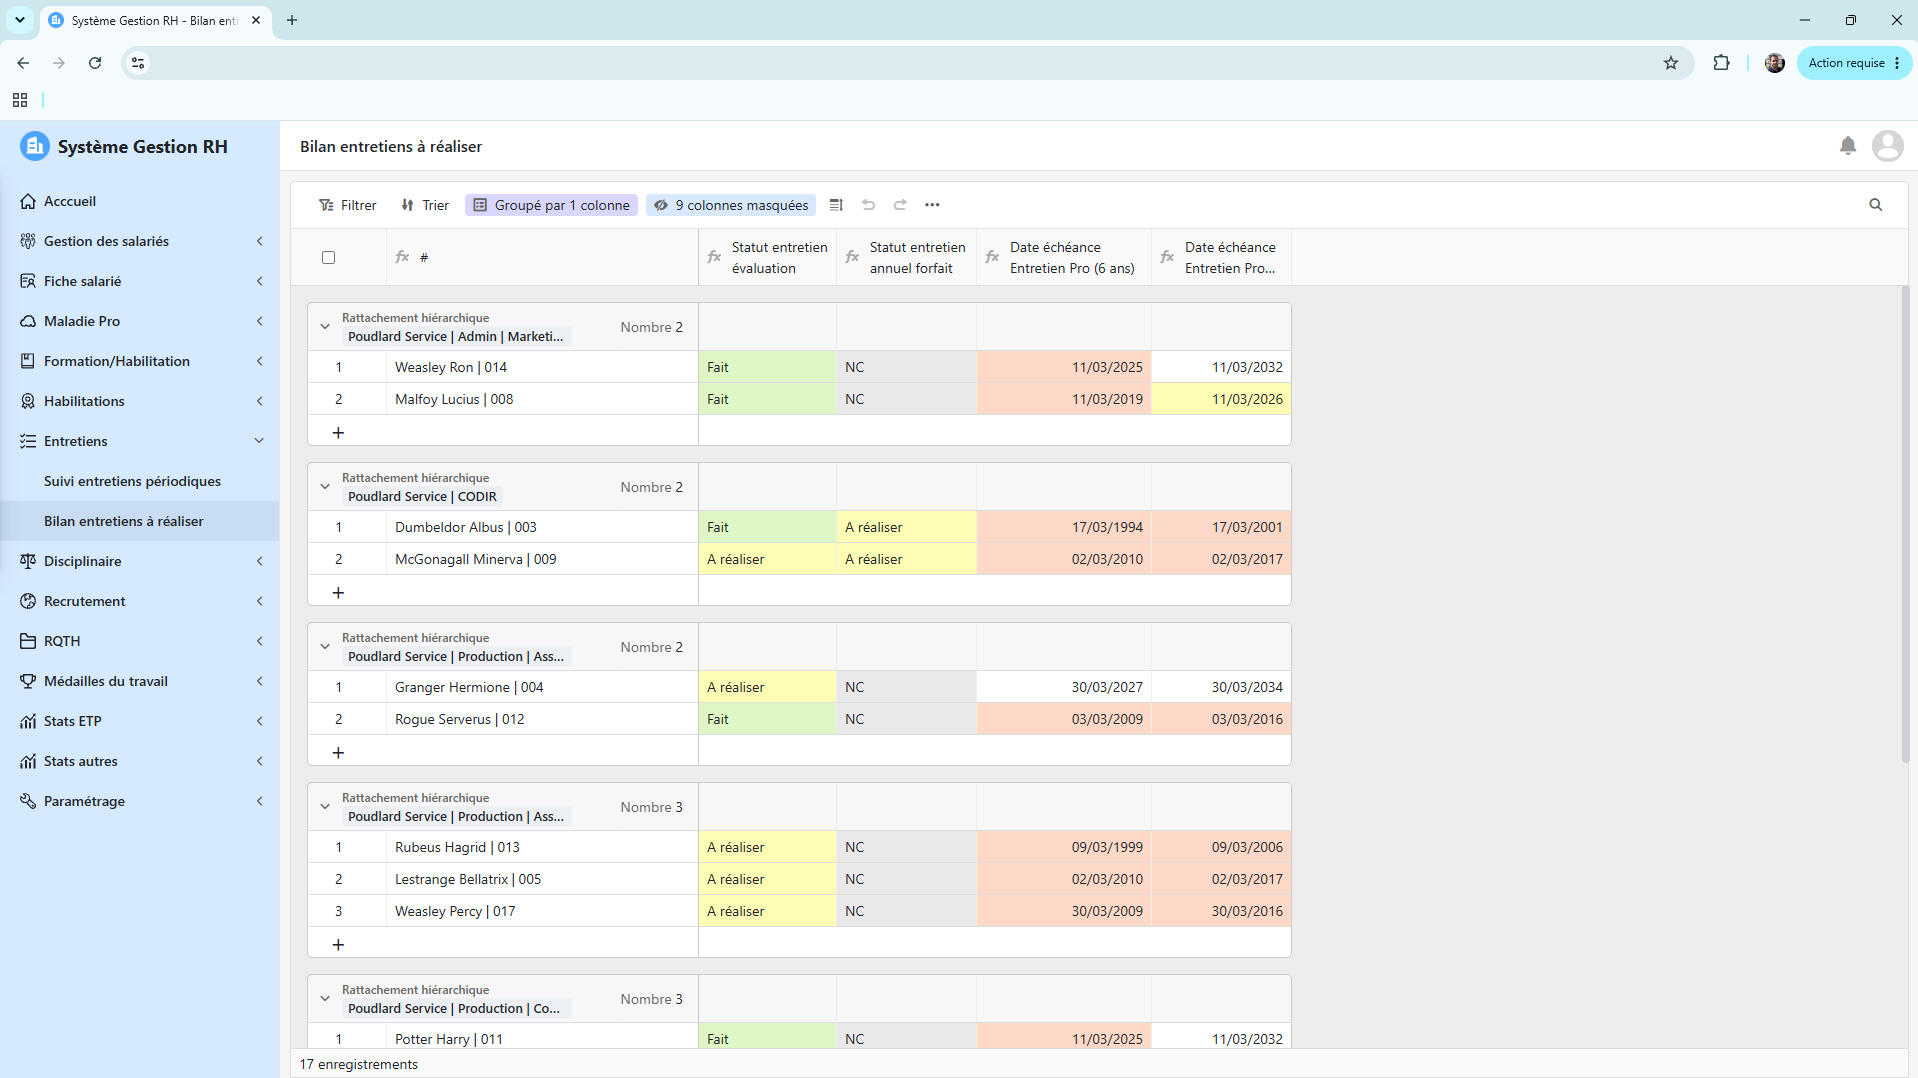Screen dimensions: 1918x1078
Task: Click the Stats autres chart icon
Action: point(28,761)
